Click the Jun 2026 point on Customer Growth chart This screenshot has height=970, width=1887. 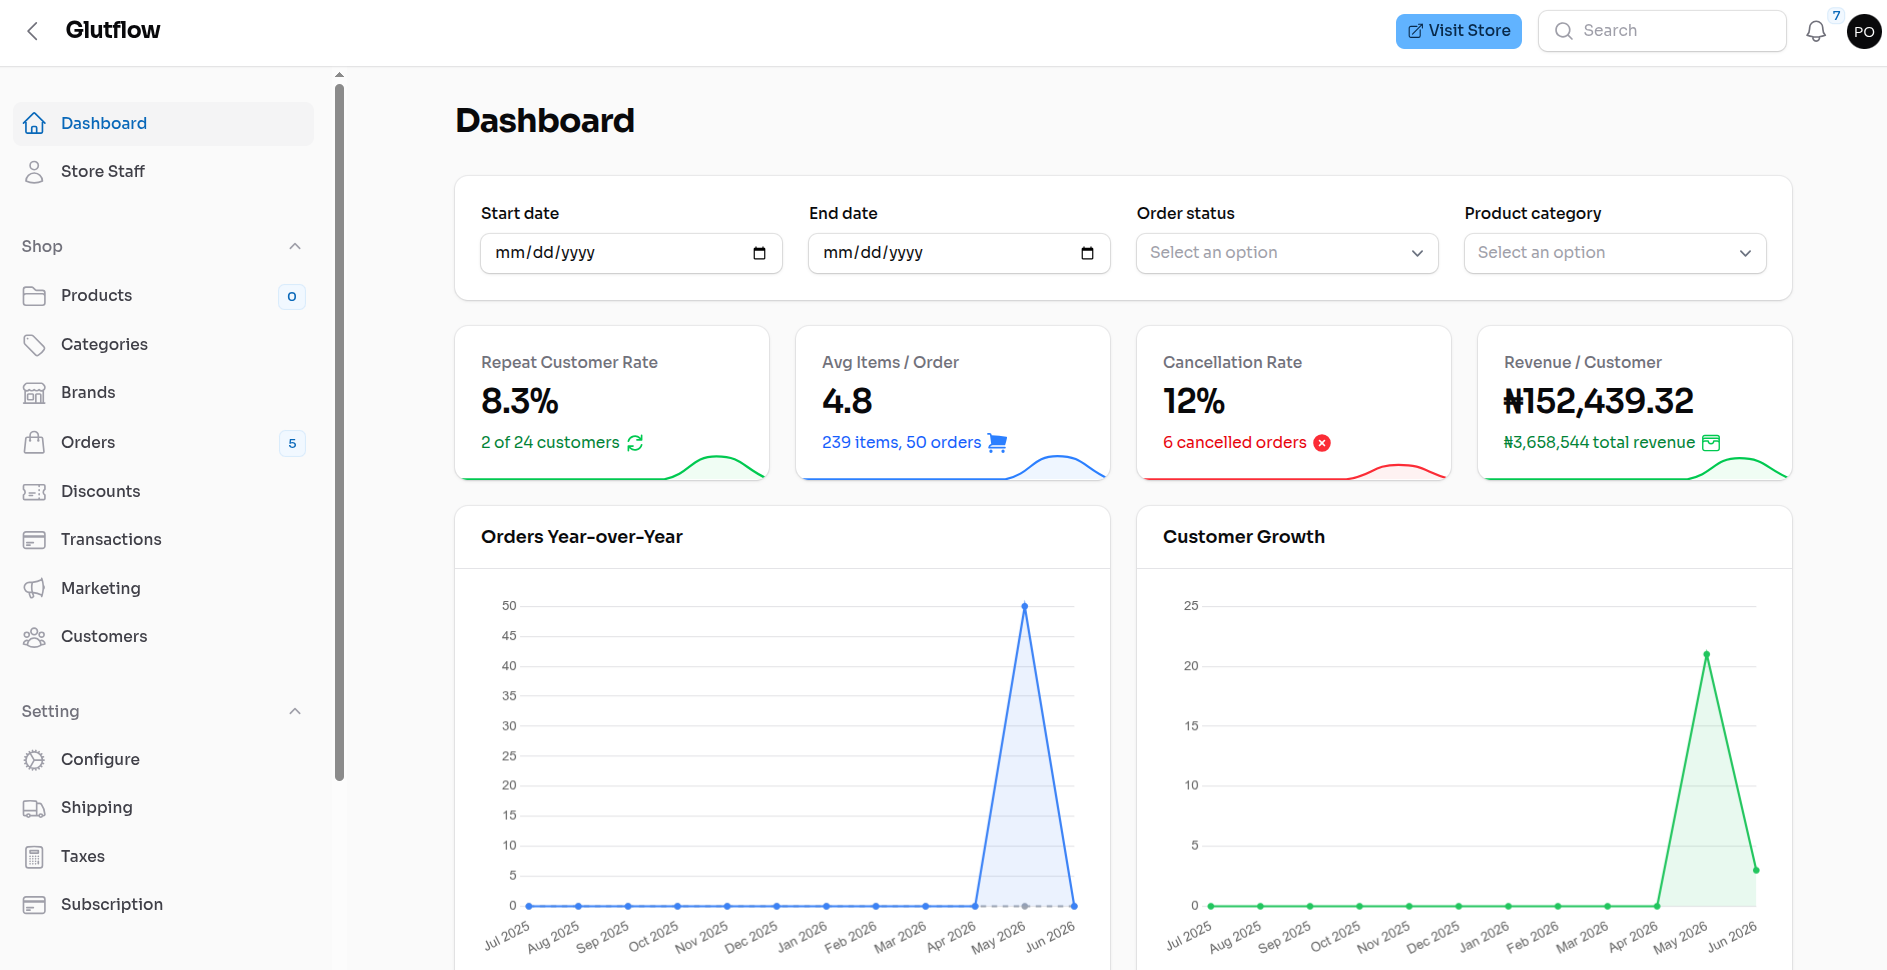(1756, 870)
